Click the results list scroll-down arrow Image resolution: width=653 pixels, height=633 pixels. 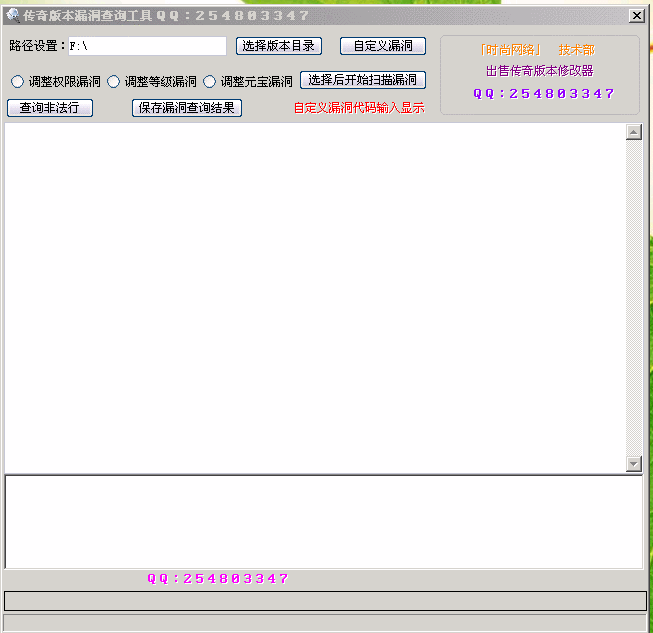(x=633, y=464)
